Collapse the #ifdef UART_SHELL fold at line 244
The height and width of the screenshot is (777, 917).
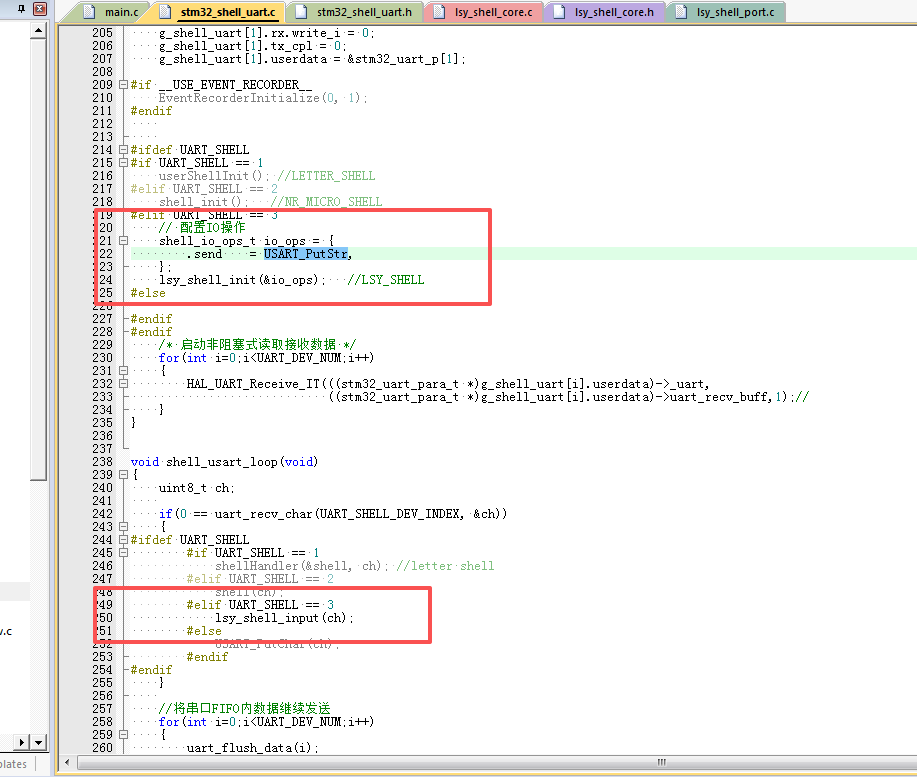[123, 540]
